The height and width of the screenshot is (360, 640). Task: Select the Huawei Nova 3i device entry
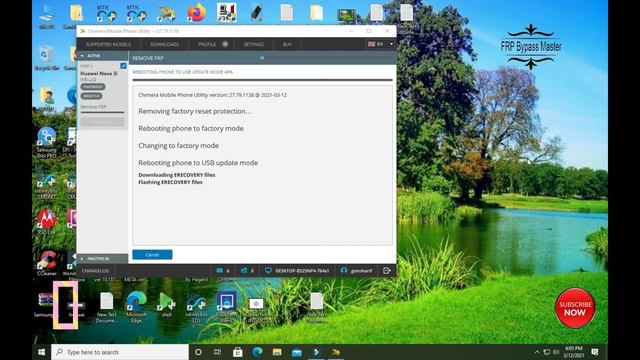coord(99,73)
